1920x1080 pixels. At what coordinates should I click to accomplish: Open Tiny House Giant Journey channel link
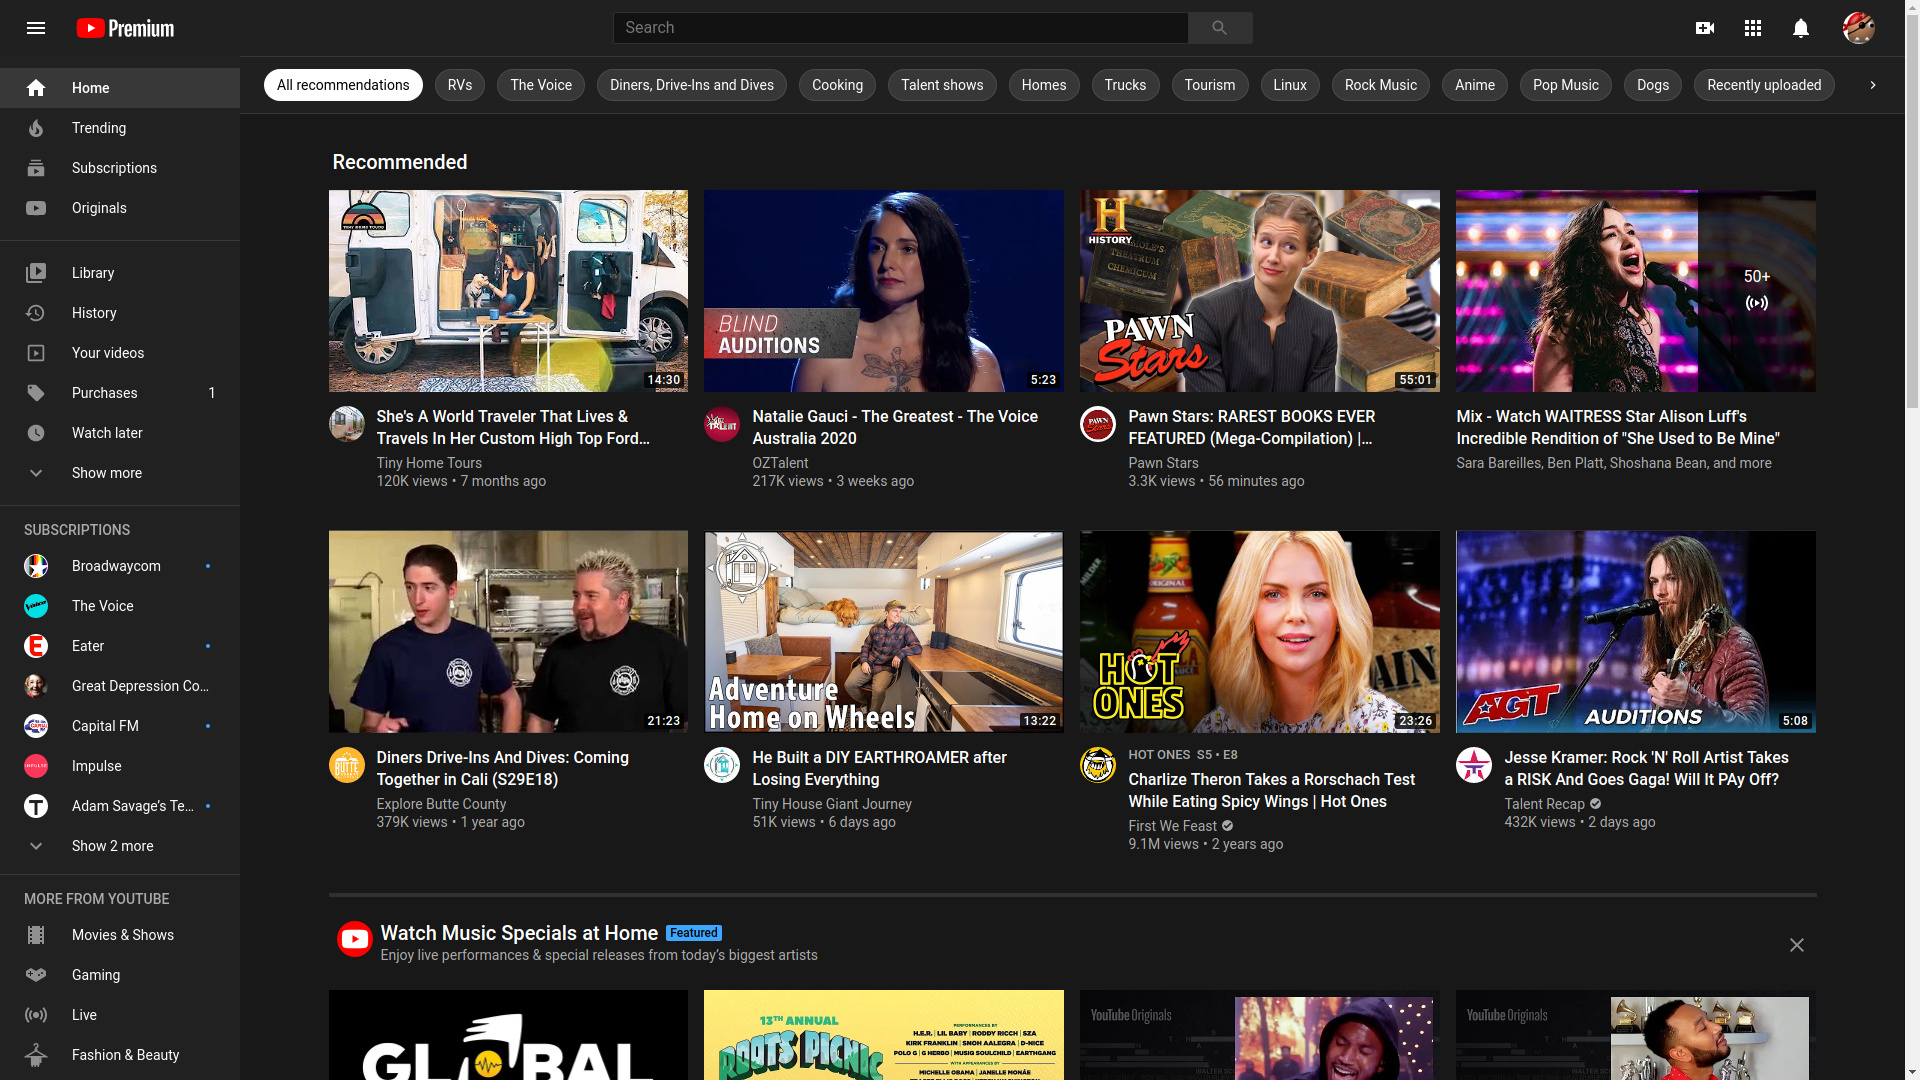832,804
